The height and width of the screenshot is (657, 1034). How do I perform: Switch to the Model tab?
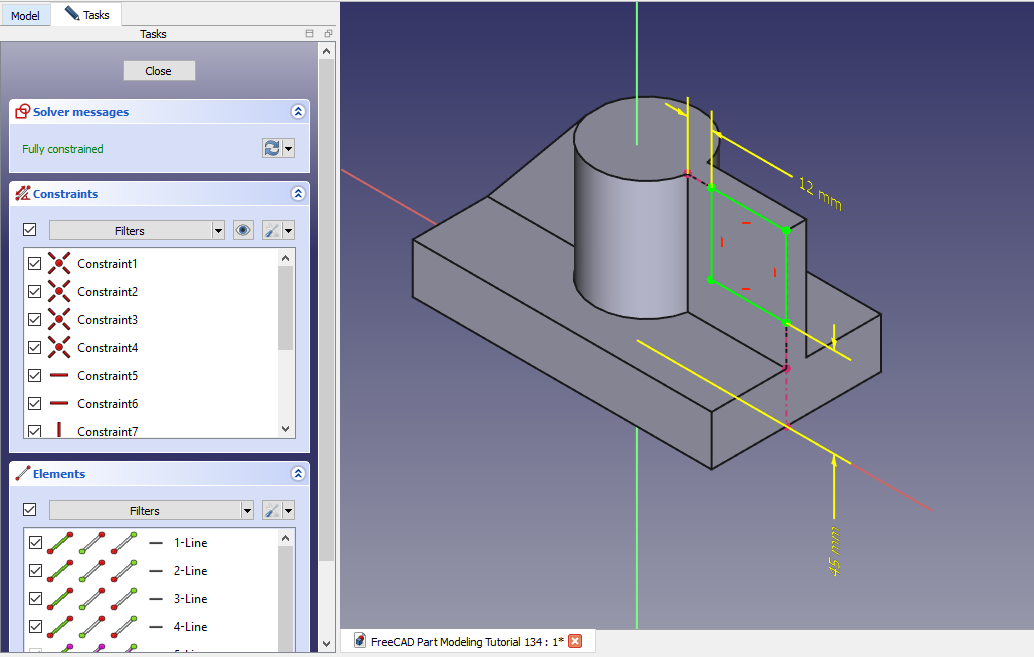[25, 15]
